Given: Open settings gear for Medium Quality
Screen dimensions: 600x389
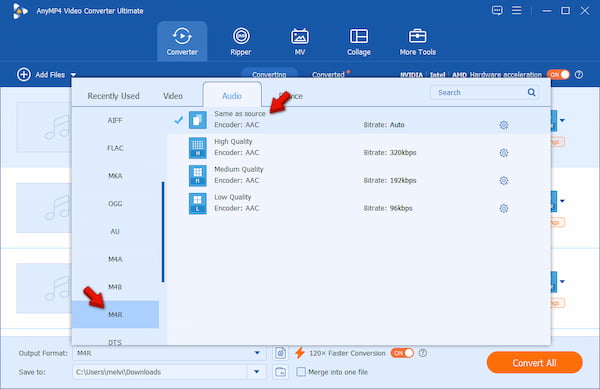Looking at the screenshot, I should point(504,181).
